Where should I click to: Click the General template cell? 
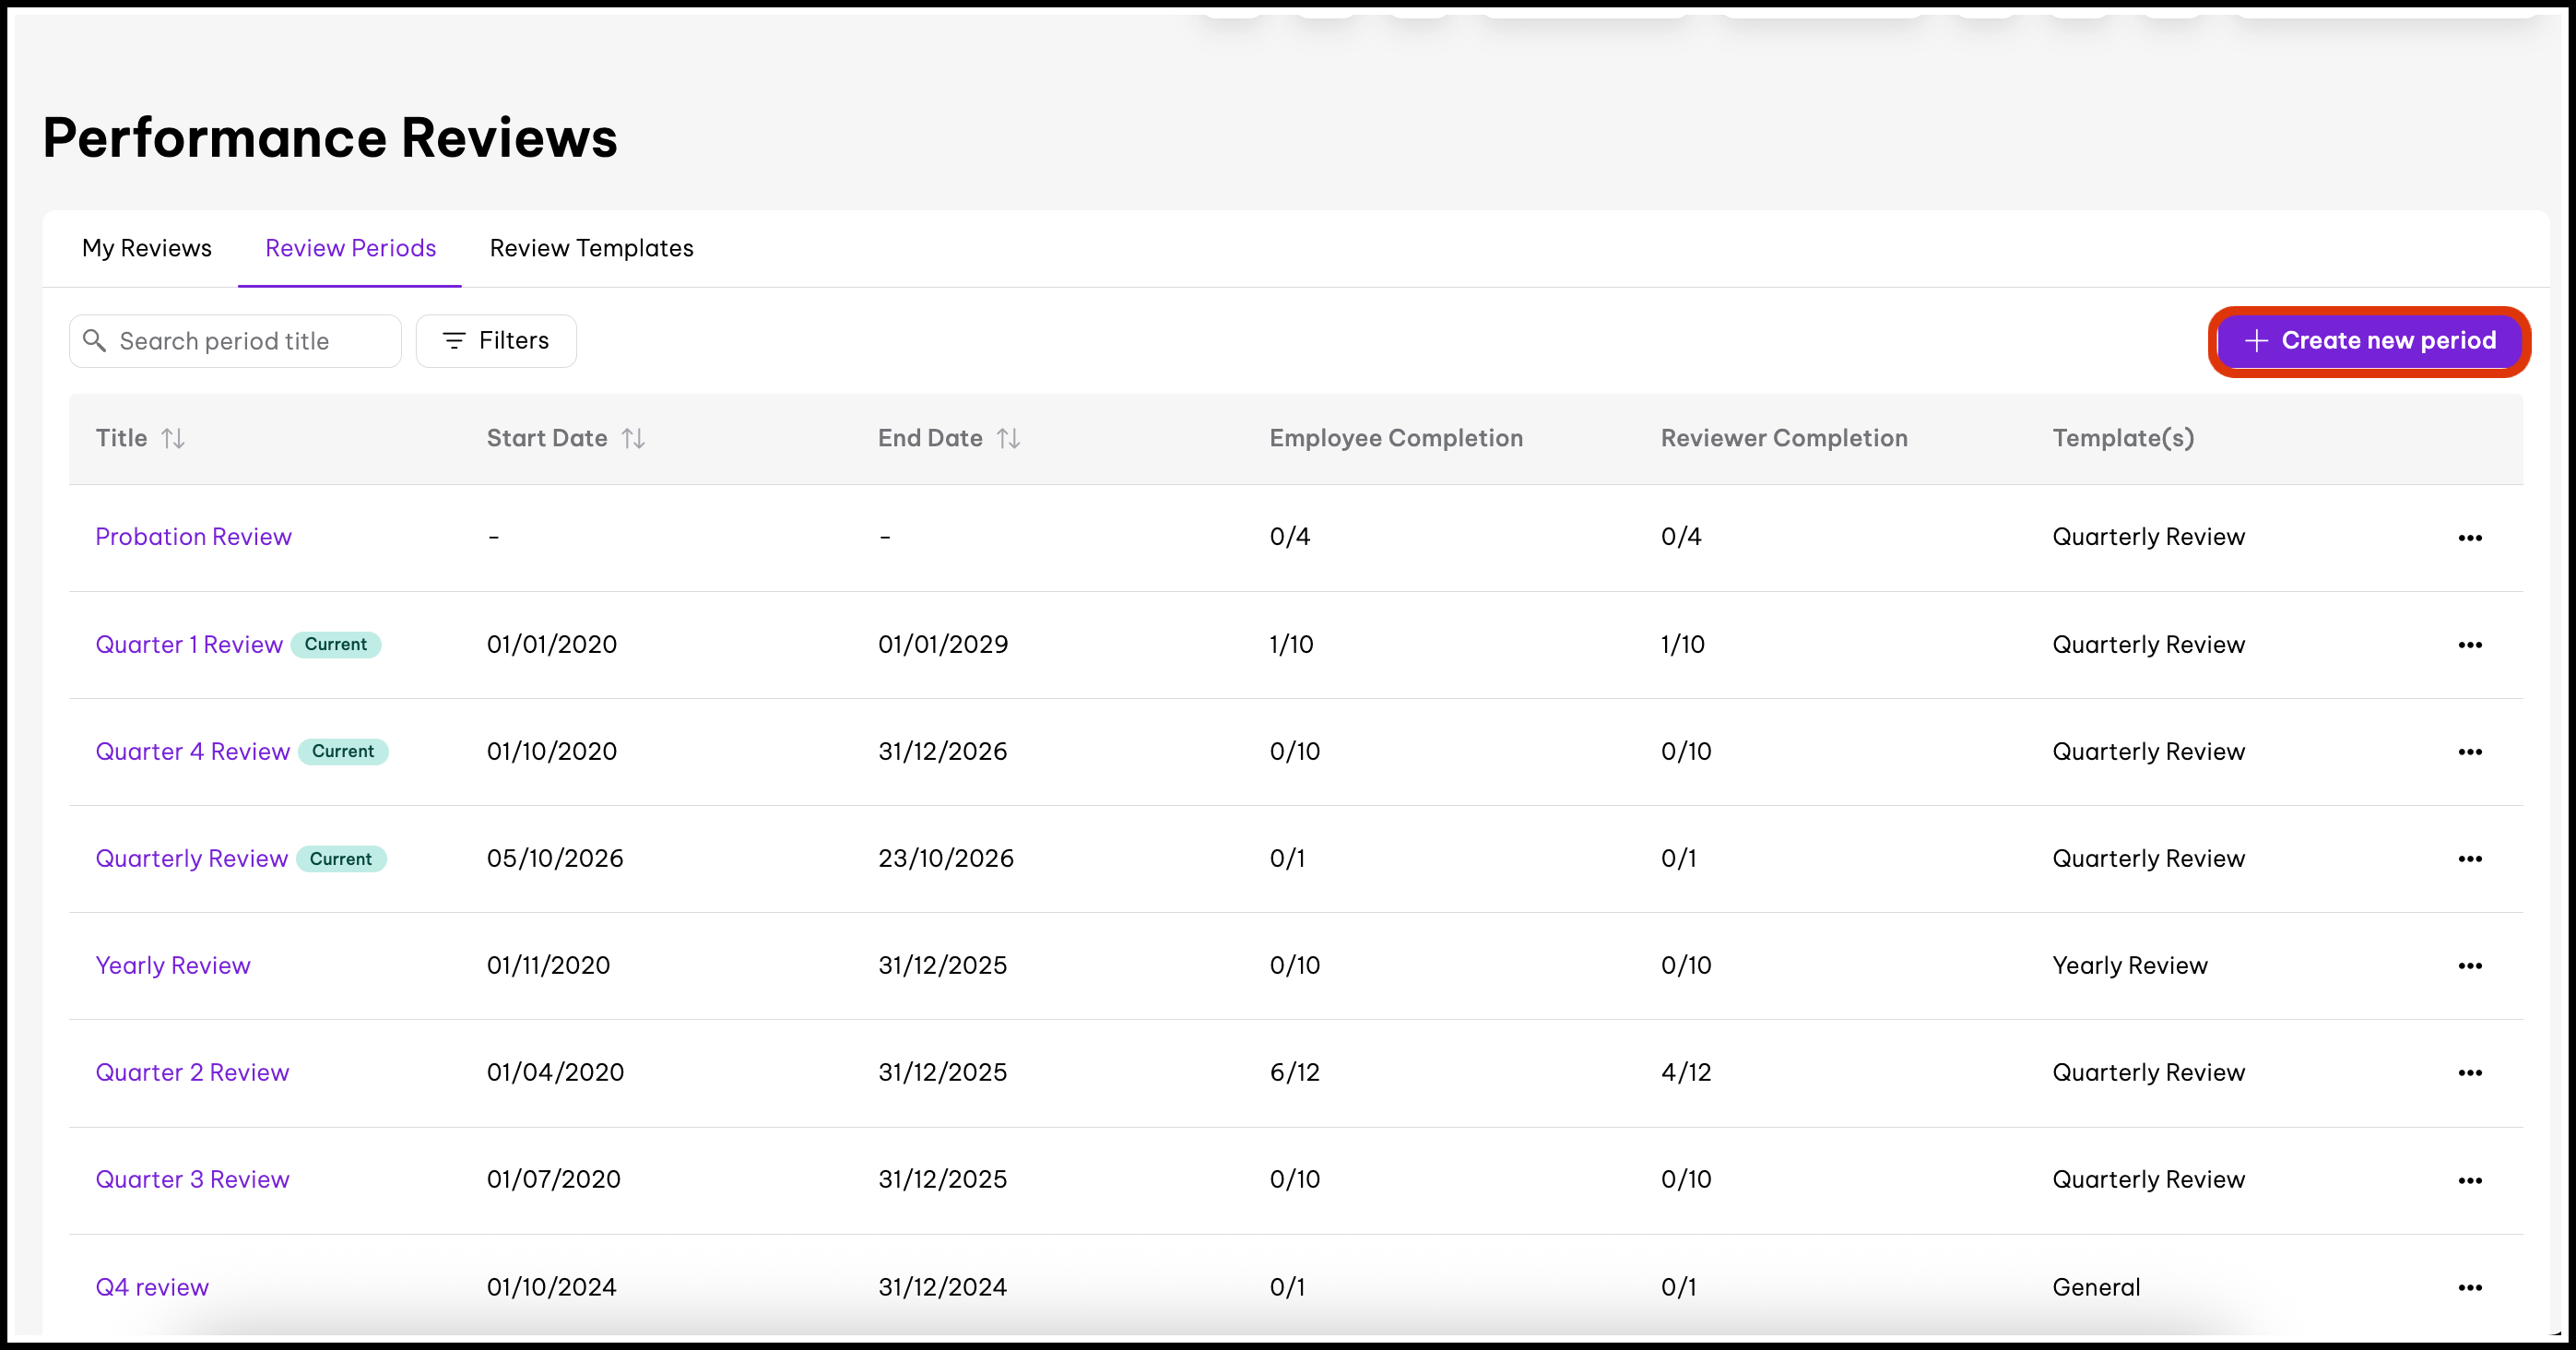pos(2096,1288)
